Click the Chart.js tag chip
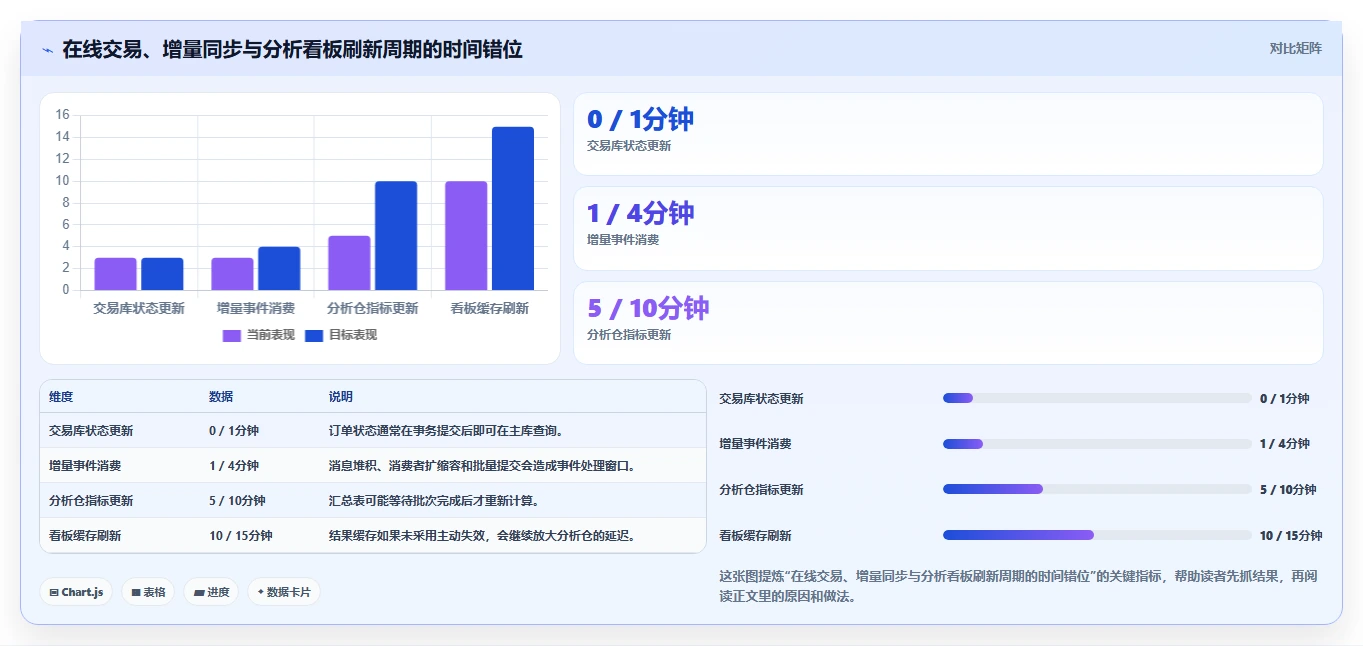 (x=76, y=592)
